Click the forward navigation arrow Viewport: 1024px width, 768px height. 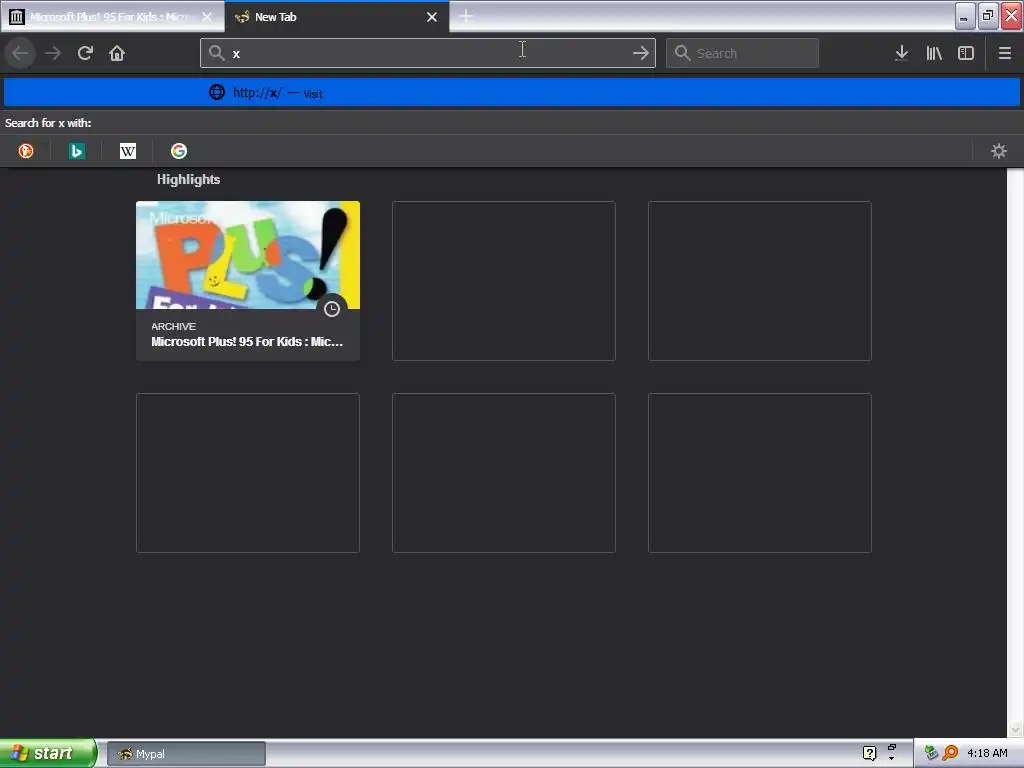click(x=53, y=53)
